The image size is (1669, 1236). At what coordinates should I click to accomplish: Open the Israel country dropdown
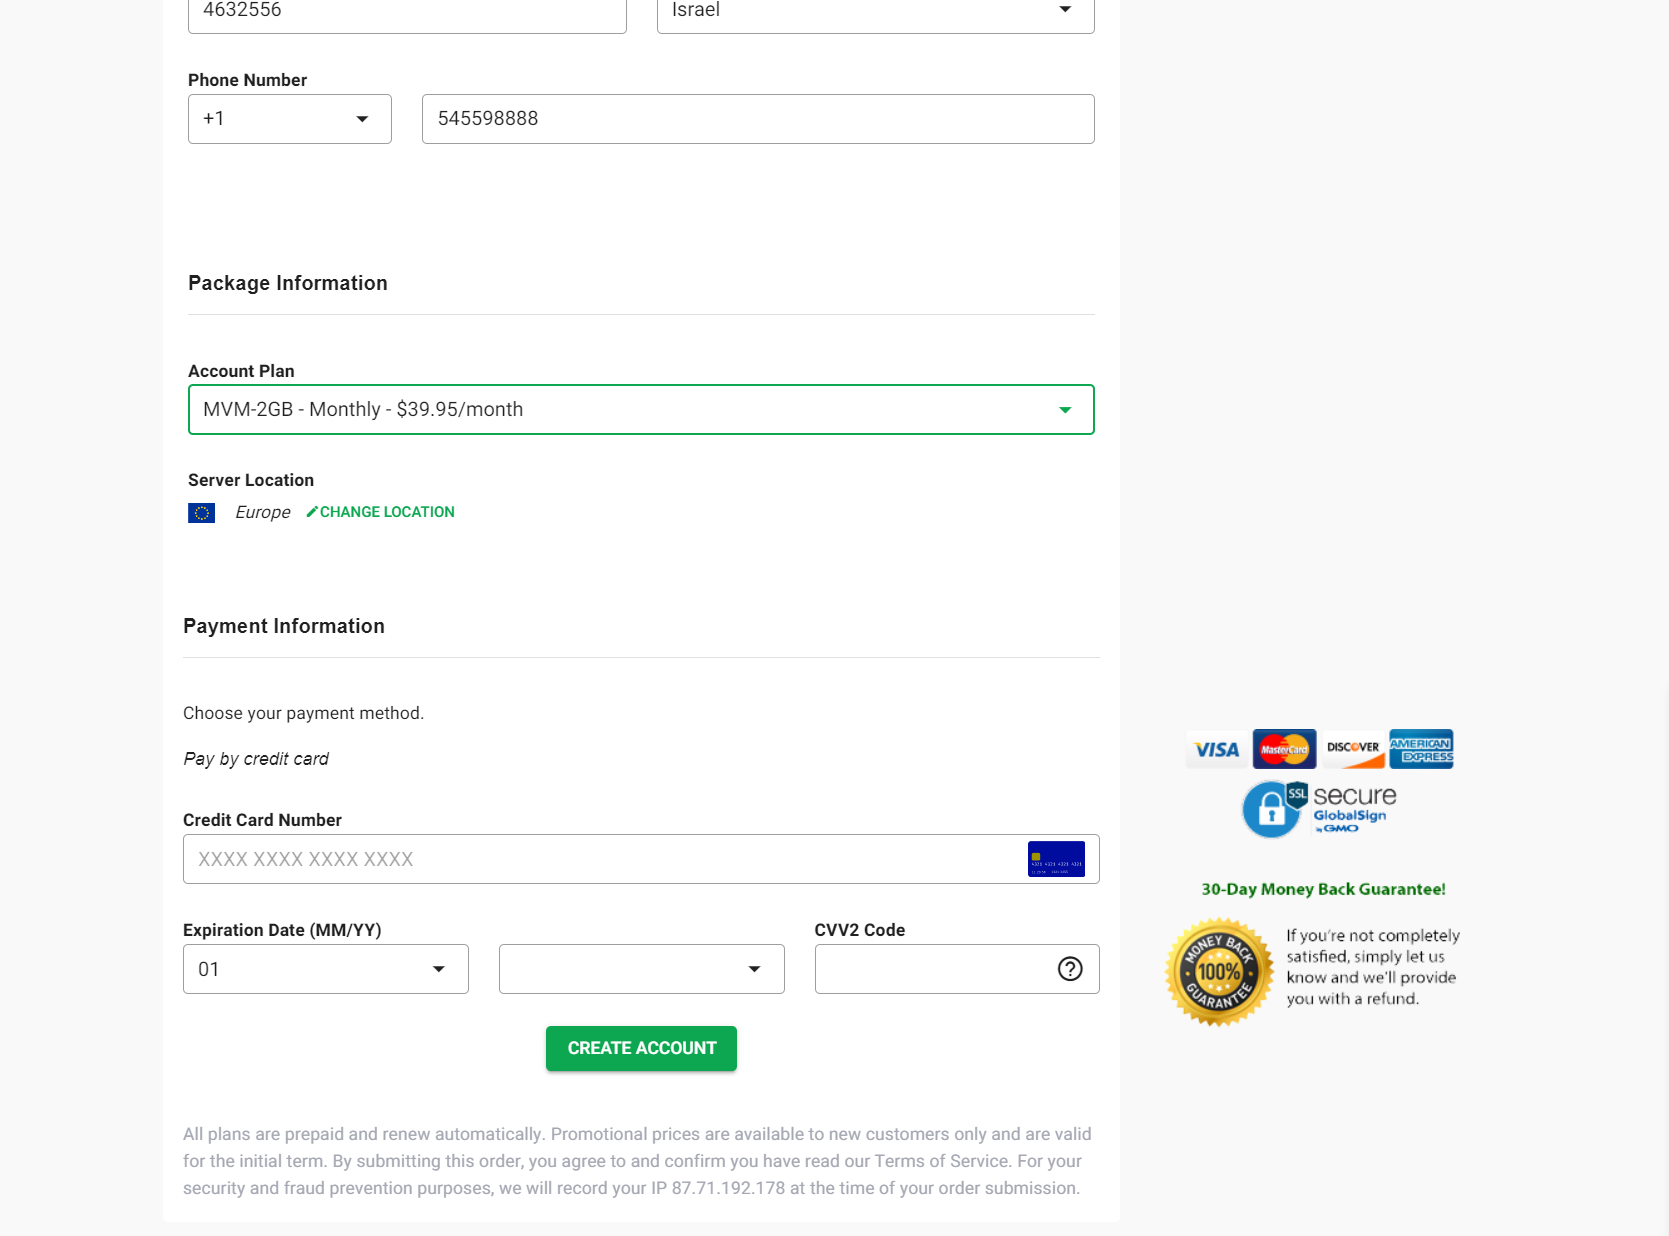tap(875, 12)
